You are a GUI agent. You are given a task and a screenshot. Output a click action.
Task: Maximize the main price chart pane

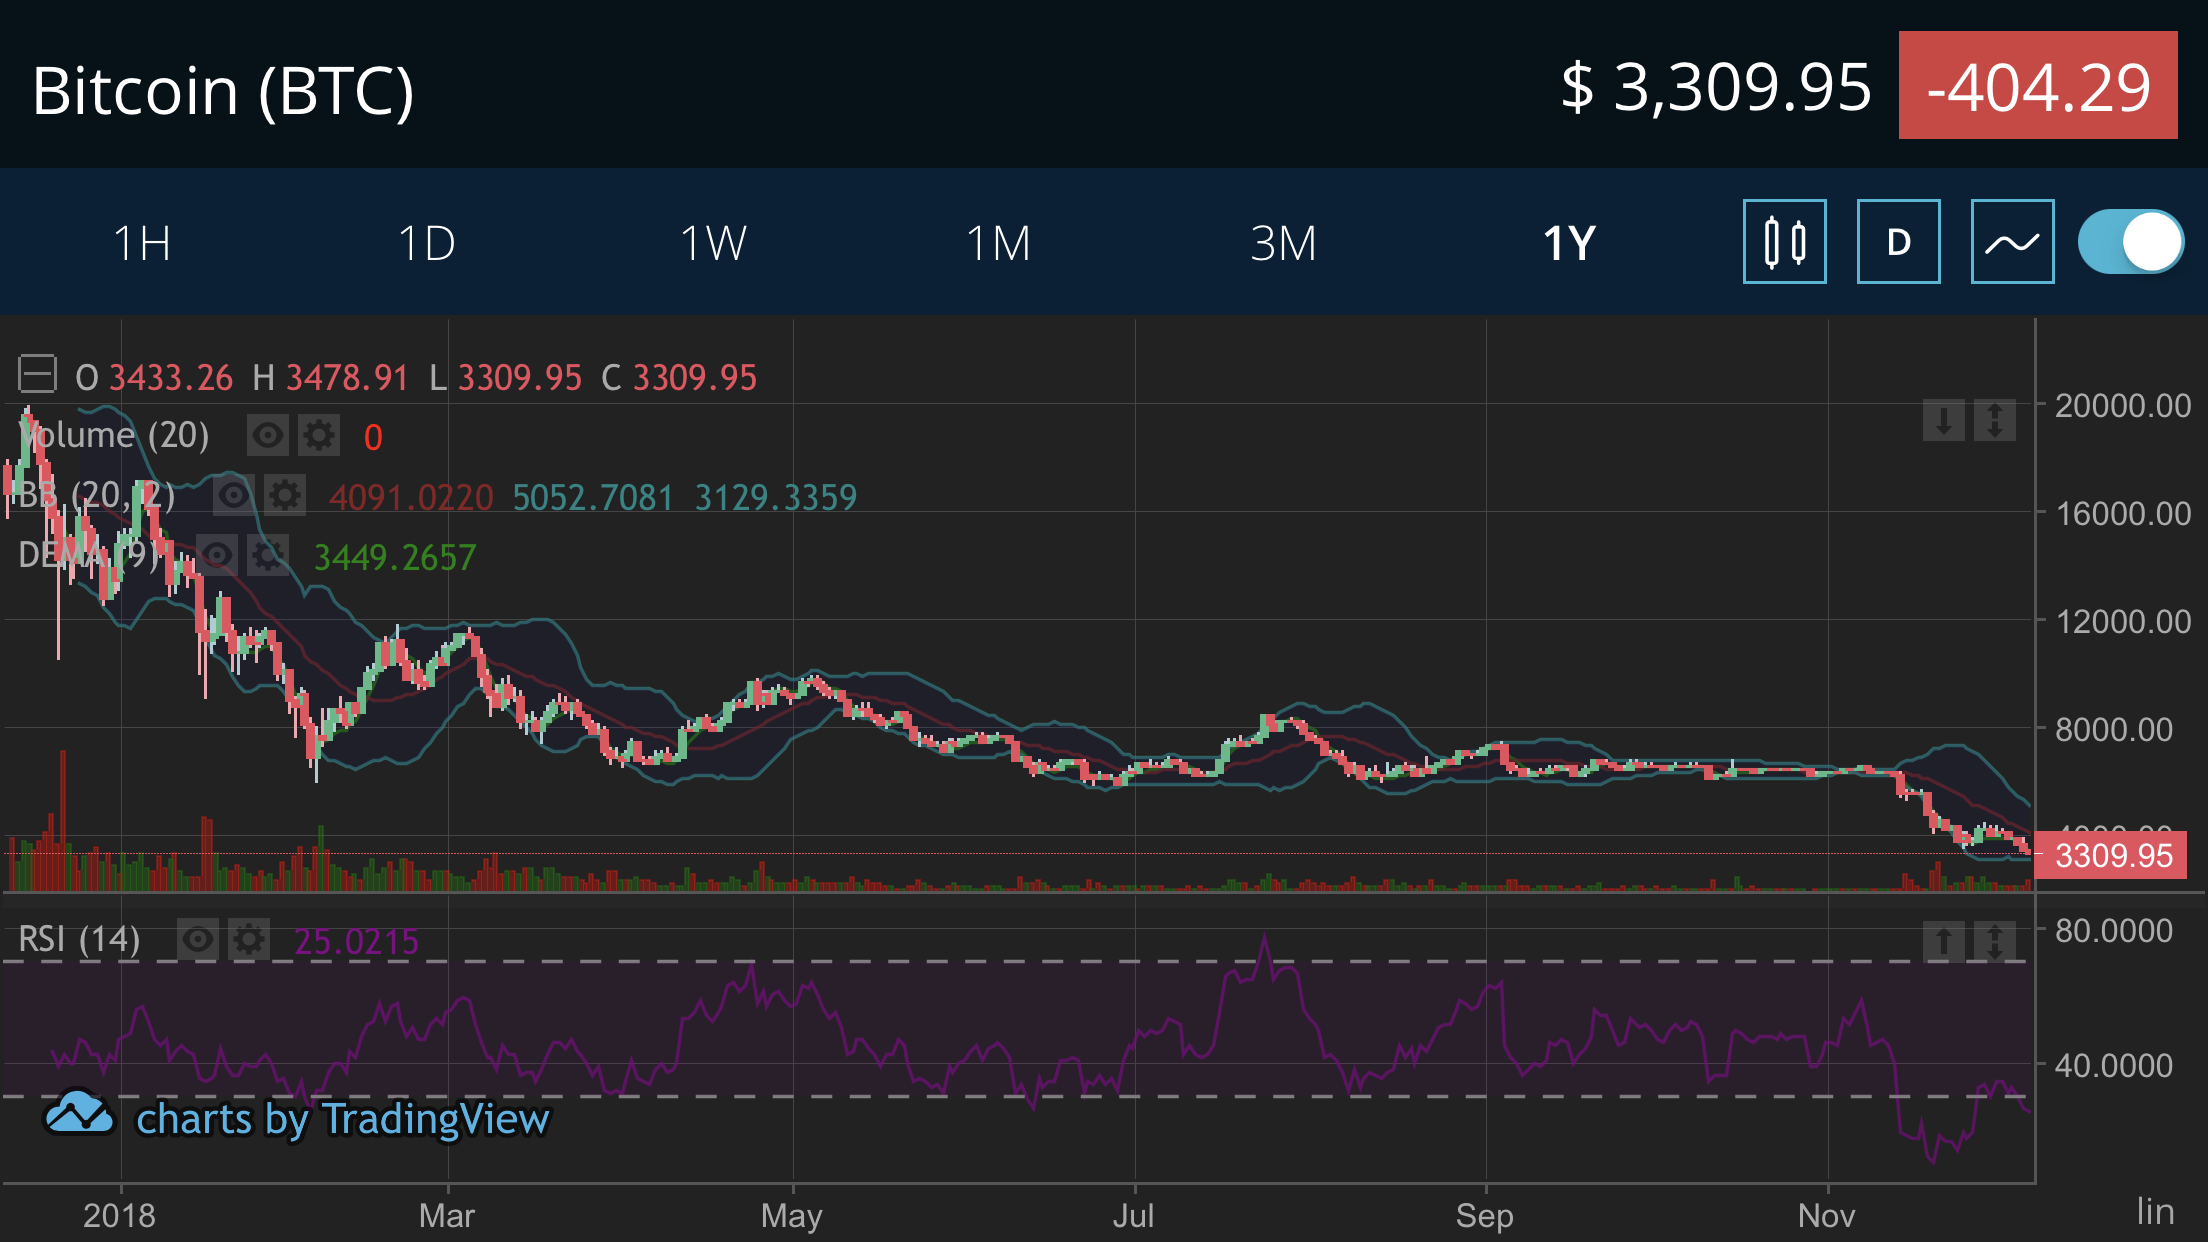(1994, 421)
